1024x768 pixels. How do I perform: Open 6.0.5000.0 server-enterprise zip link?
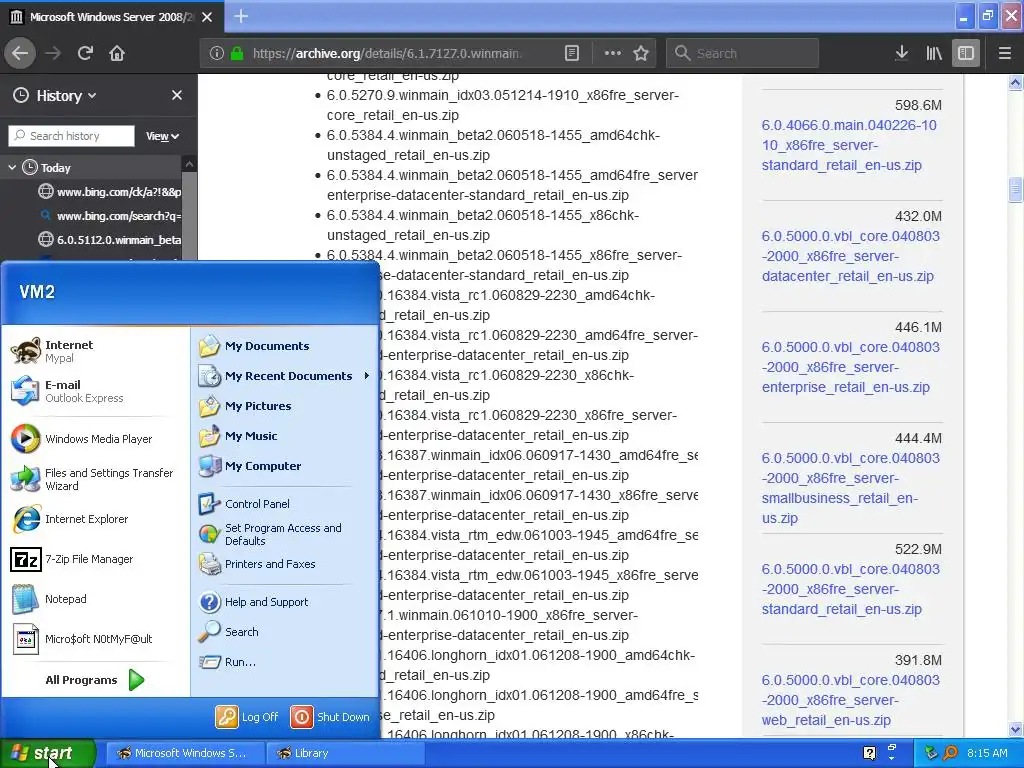[x=850, y=367]
